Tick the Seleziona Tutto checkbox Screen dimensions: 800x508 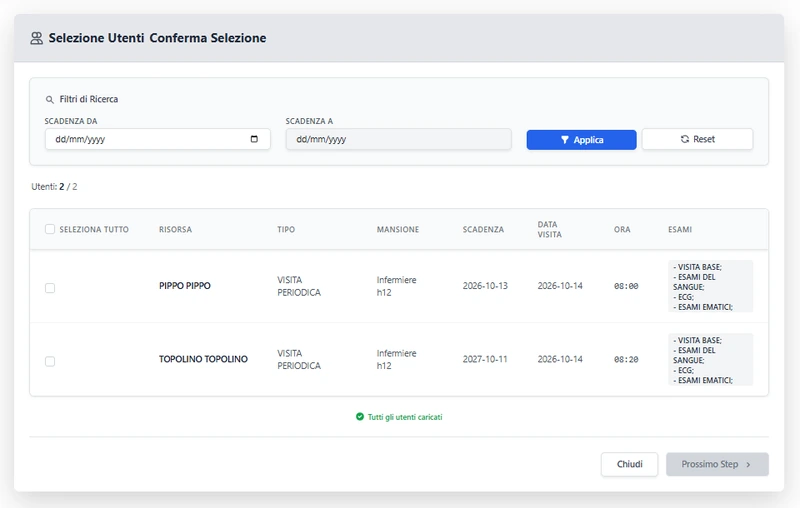pyautogui.click(x=50, y=229)
